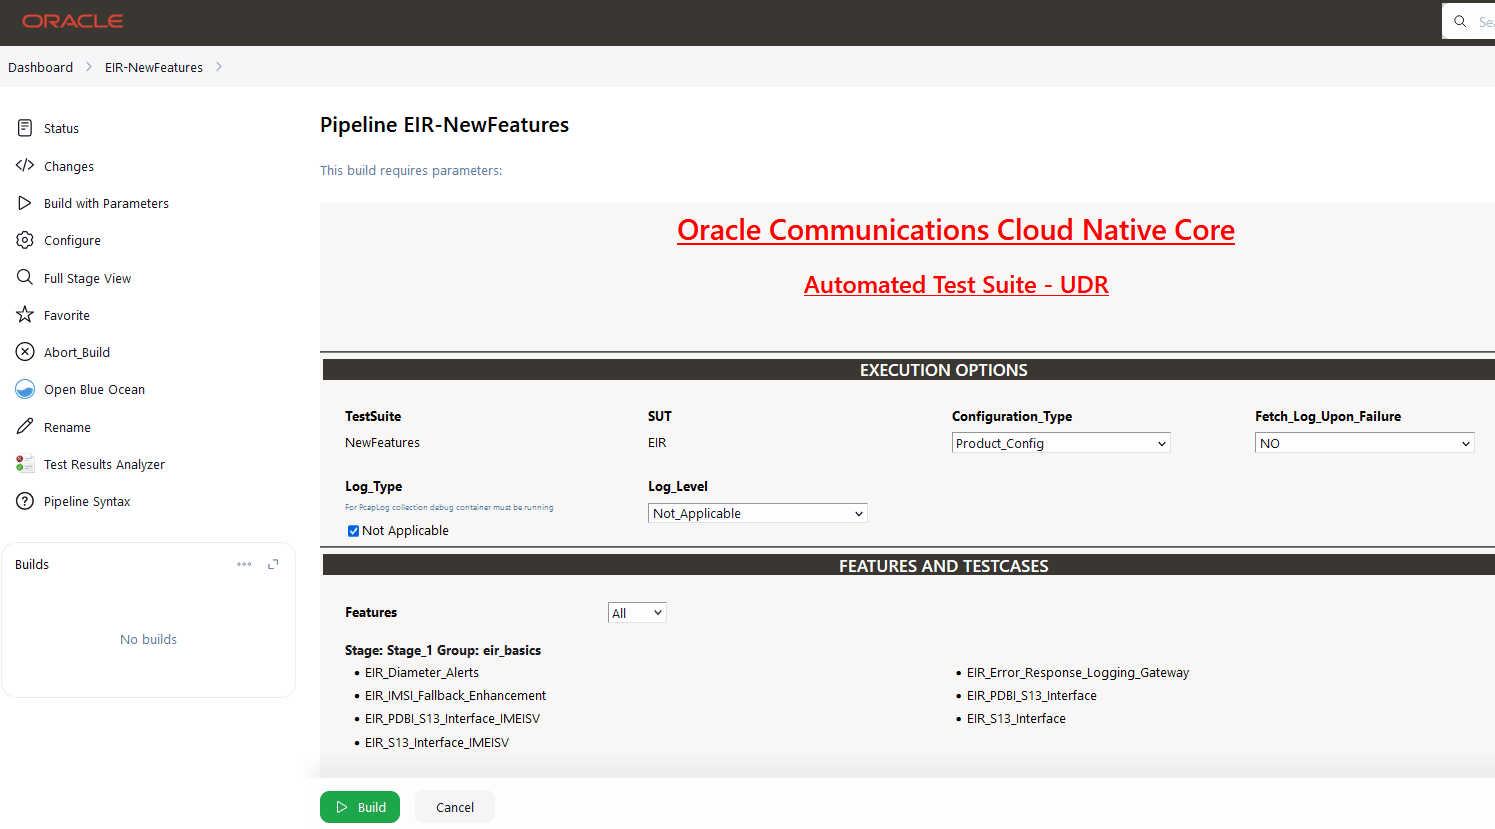Click the green Build button
The image size is (1495, 829).
(x=360, y=807)
